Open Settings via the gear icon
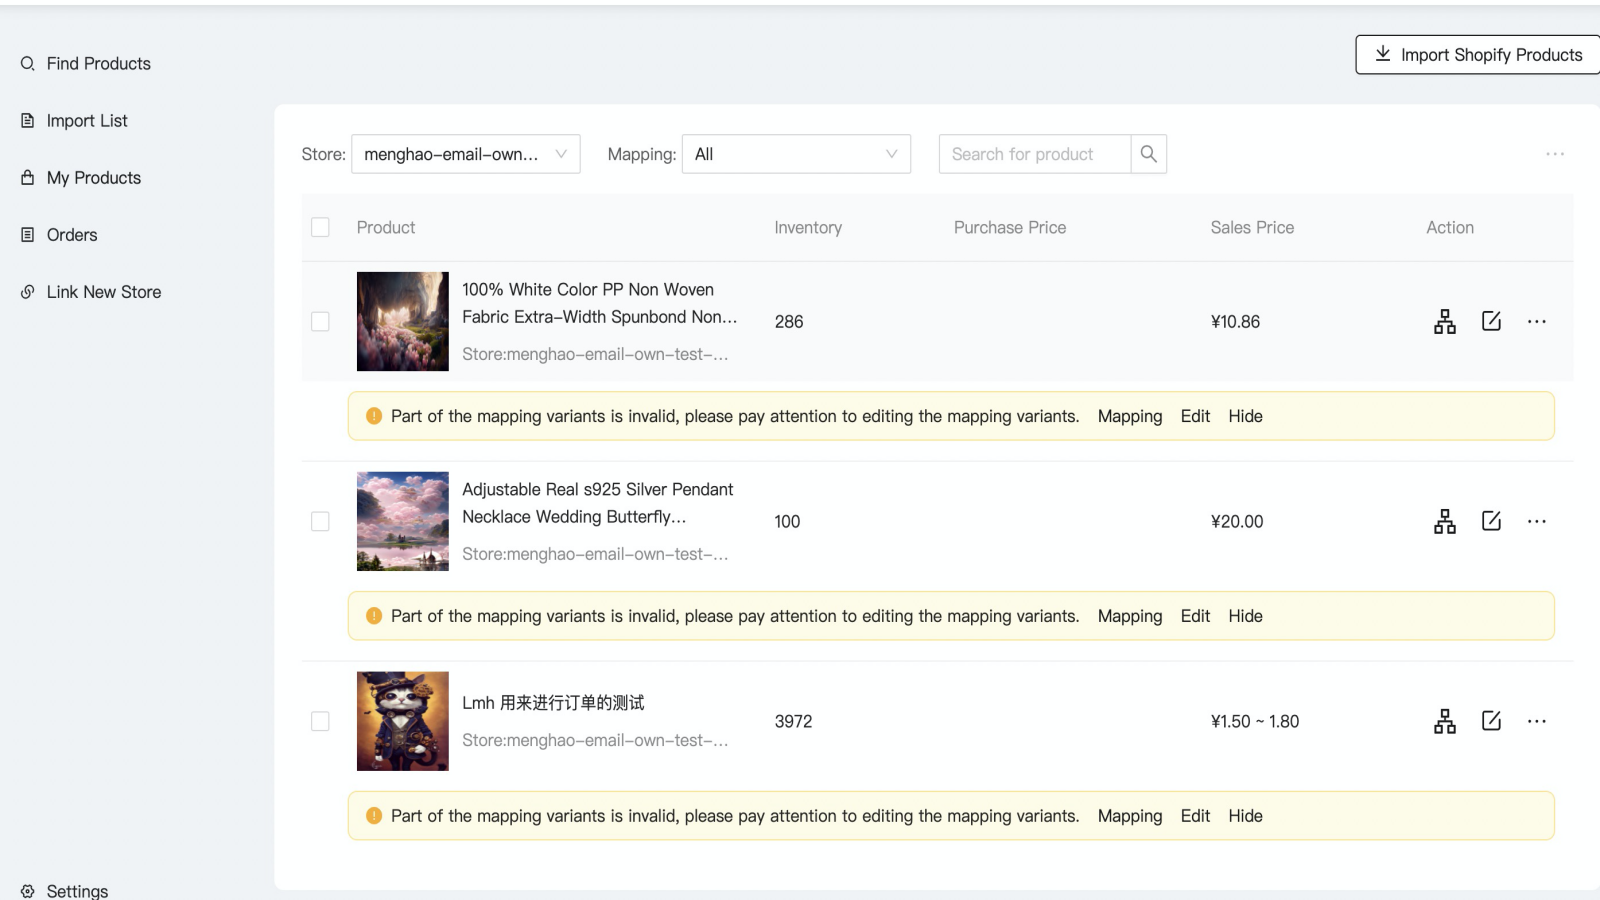The height and width of the screenshot is (900, 1600). (27, 890)
